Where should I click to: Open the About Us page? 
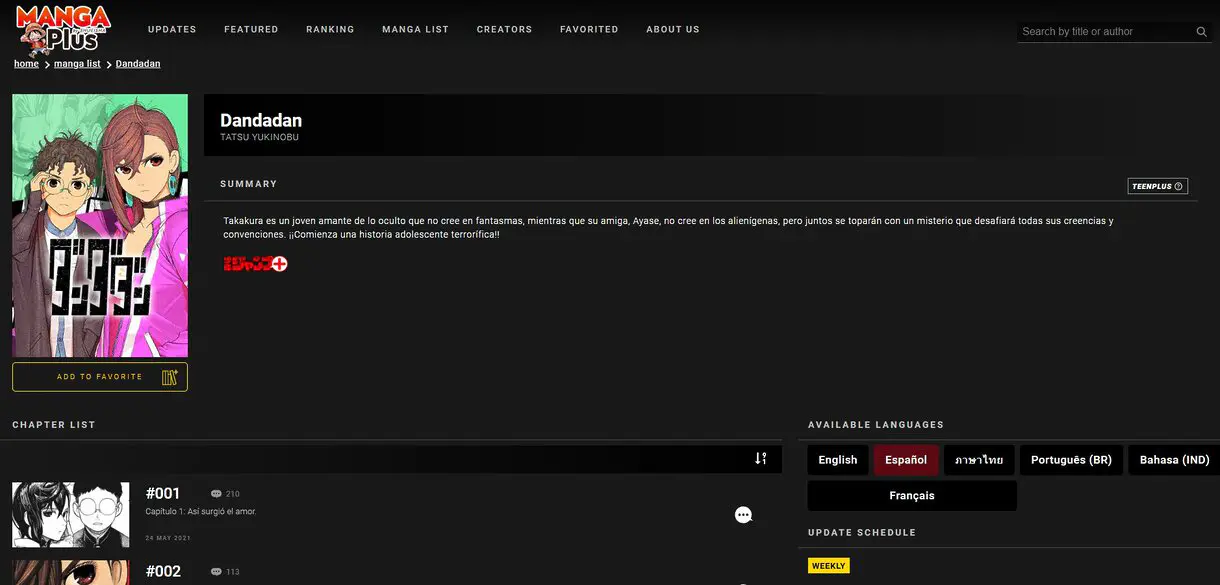click(x=673, y=30)
